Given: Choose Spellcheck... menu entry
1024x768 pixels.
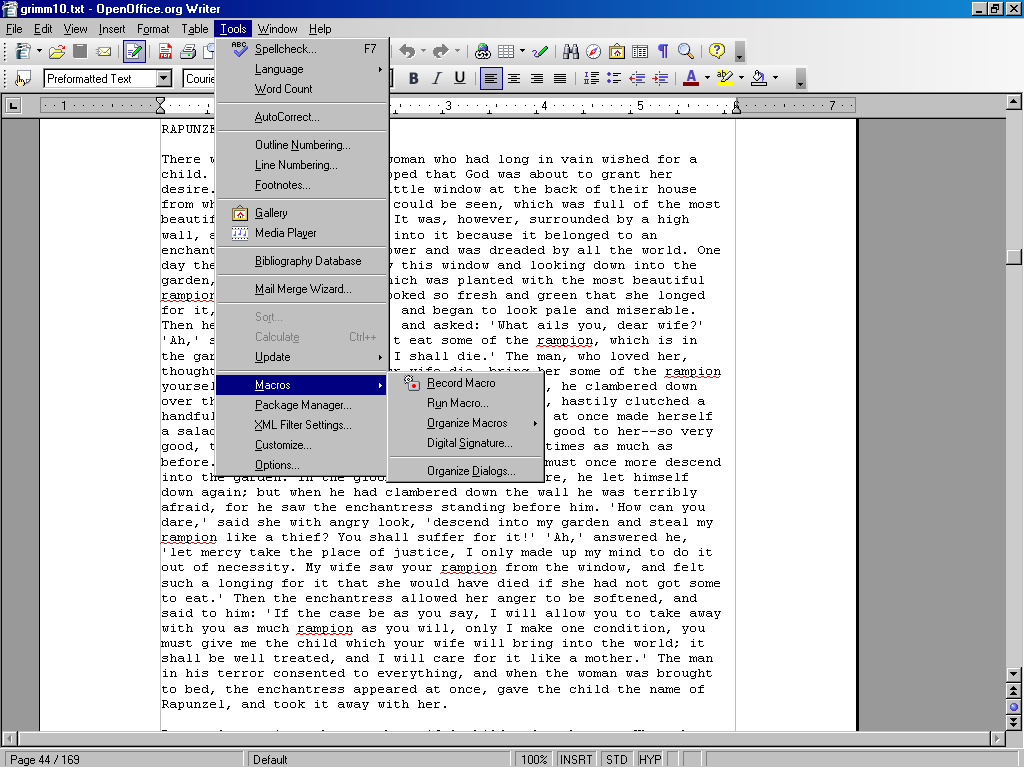Looking at the screenshot, I should tap(301, 49).
